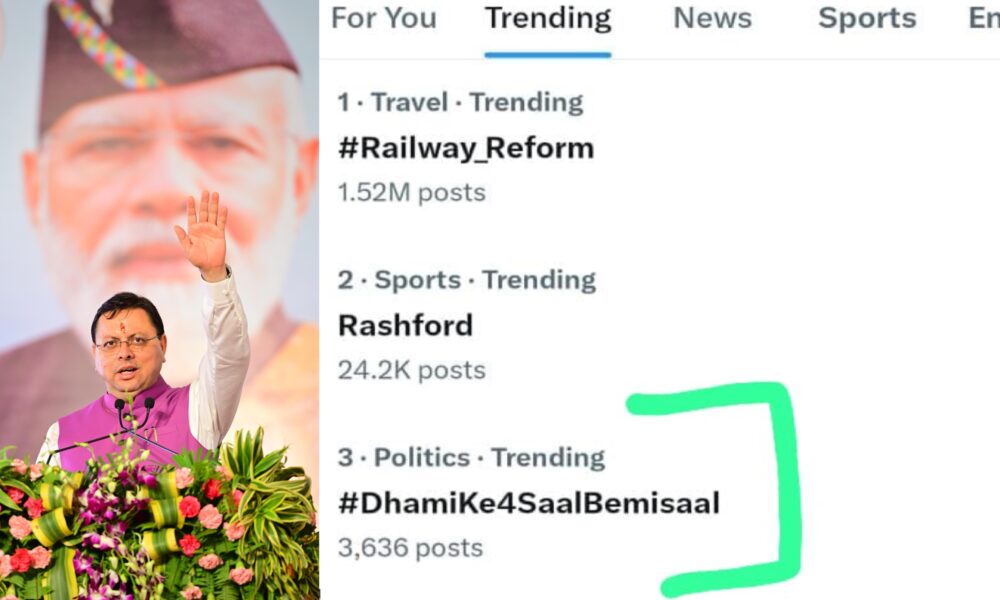Open the Rashford trending topic

pos(405,325)
